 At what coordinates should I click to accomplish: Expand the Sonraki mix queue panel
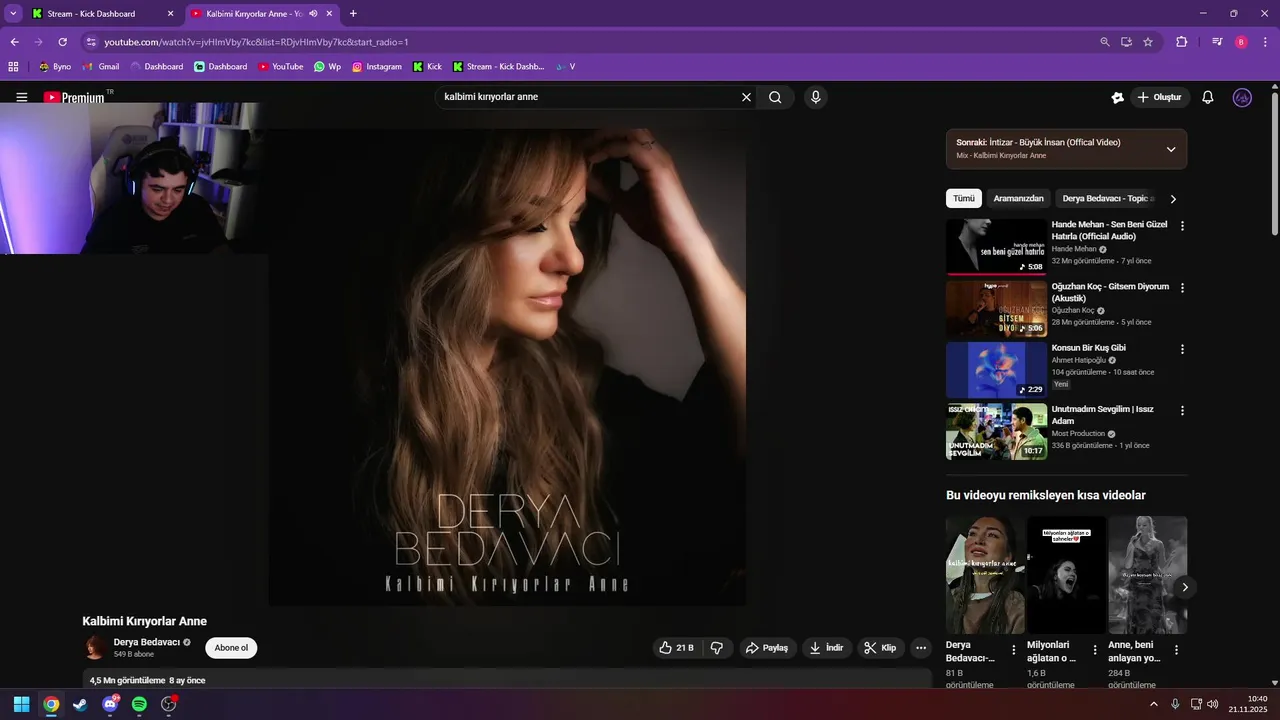coord(1171,149)
